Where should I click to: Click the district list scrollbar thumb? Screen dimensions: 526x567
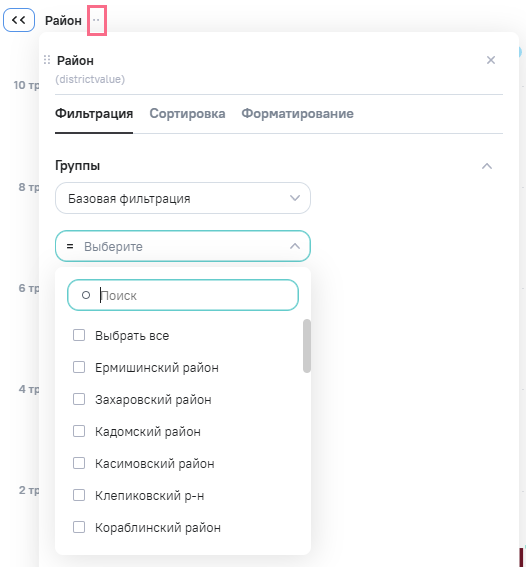[x=307, y=346]
